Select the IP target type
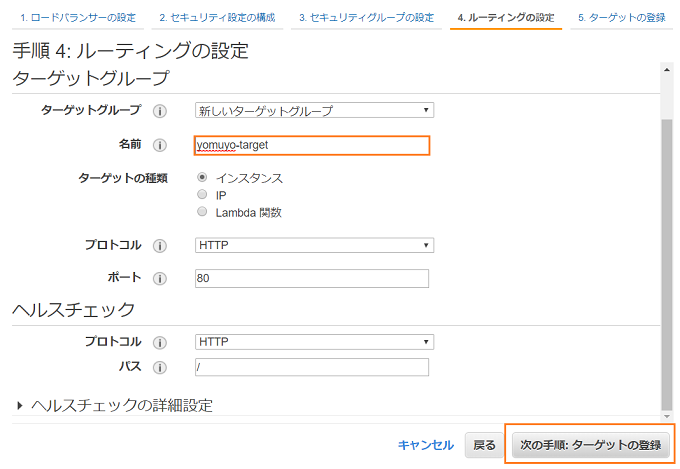The height and width of the screenshot is (469, 680). coord(203,195)
